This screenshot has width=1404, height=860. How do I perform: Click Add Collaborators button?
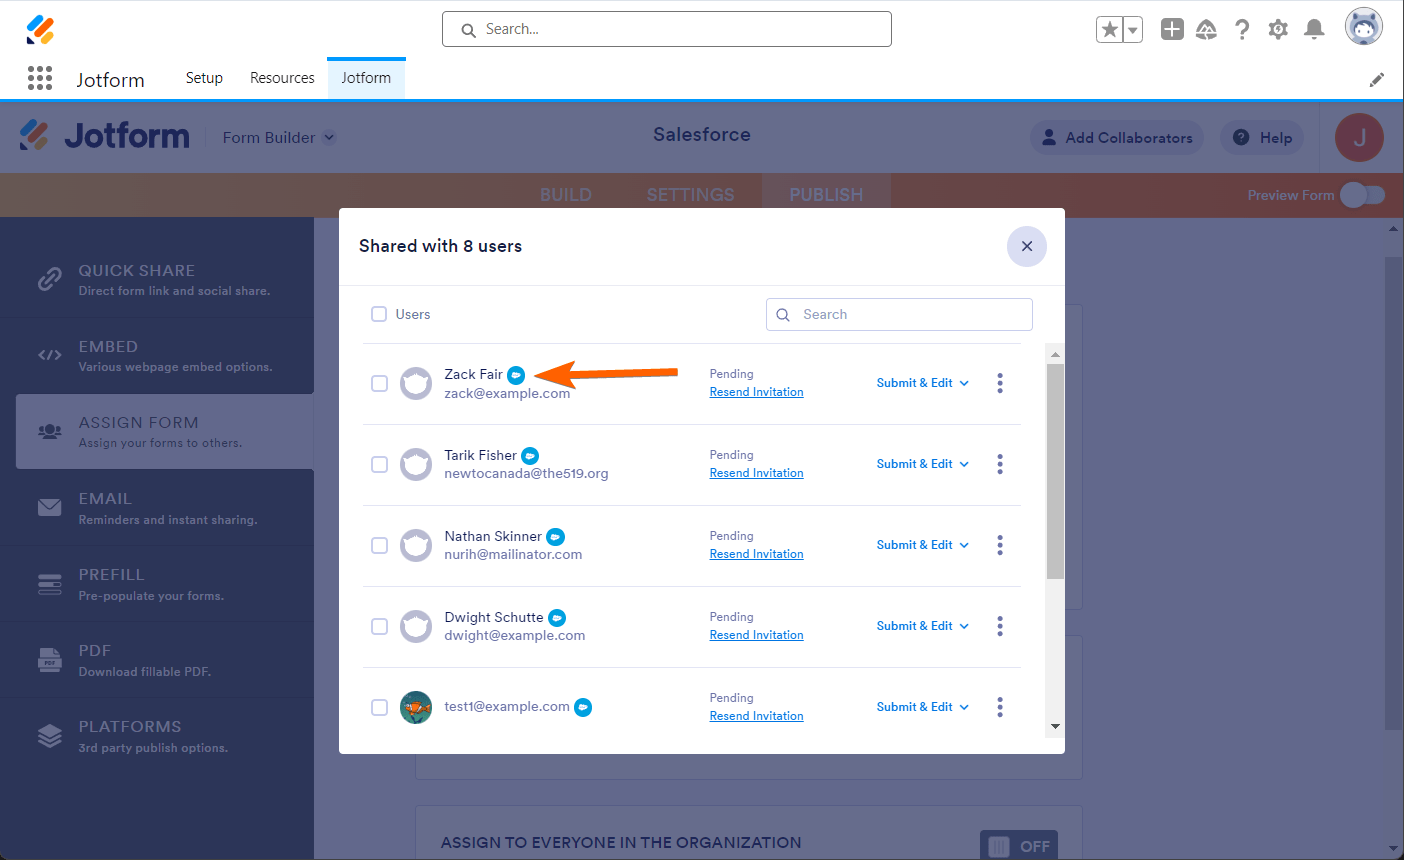pos(1117,138)
